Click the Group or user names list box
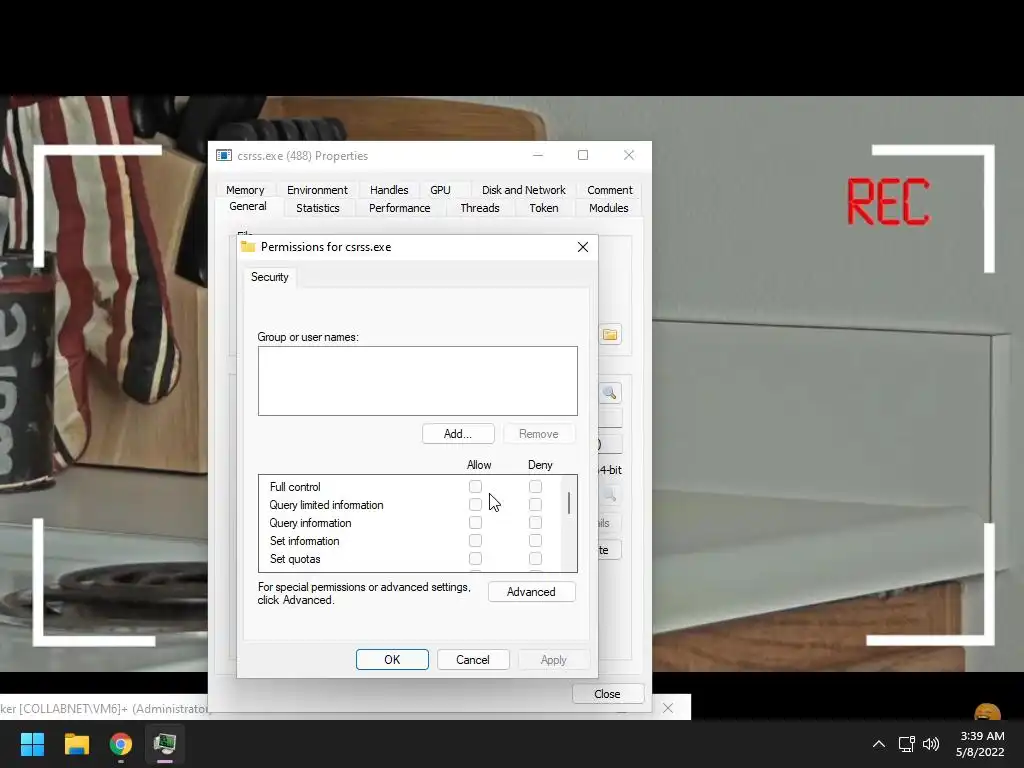This screenshot has width=1024, height=768. 418,381
